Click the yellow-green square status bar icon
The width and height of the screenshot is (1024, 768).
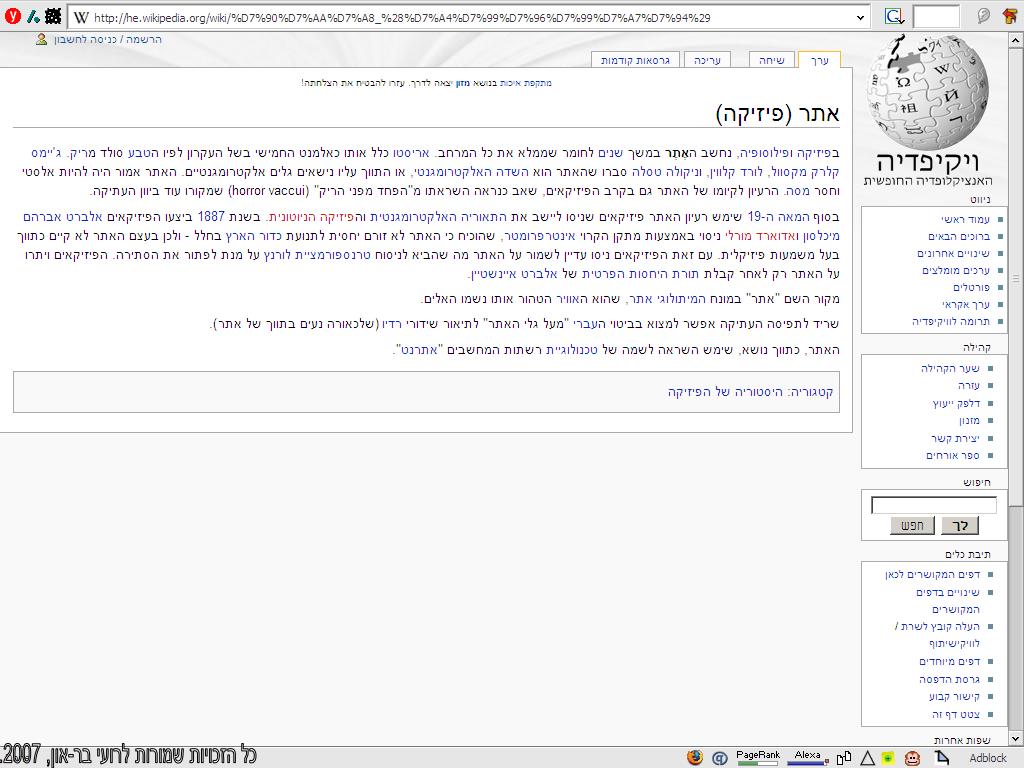(x=888, y=758)
